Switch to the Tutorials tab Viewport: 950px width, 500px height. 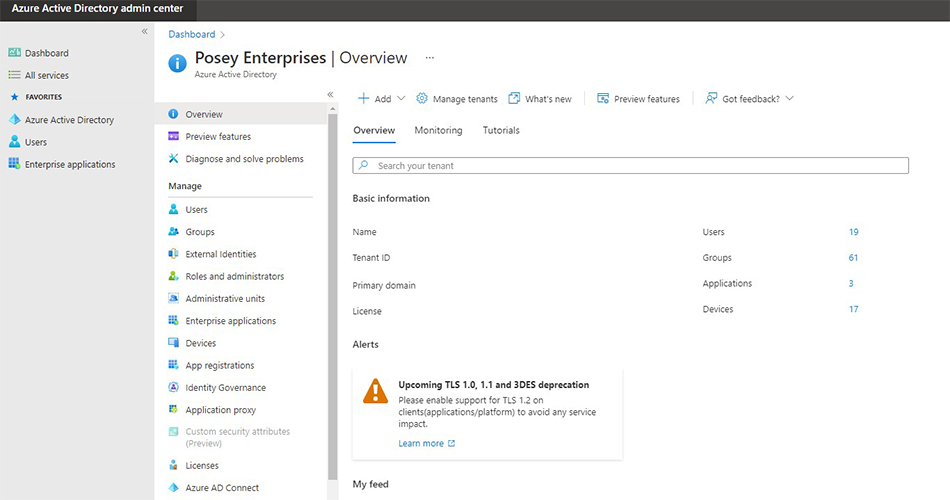[x=501, y=130]
